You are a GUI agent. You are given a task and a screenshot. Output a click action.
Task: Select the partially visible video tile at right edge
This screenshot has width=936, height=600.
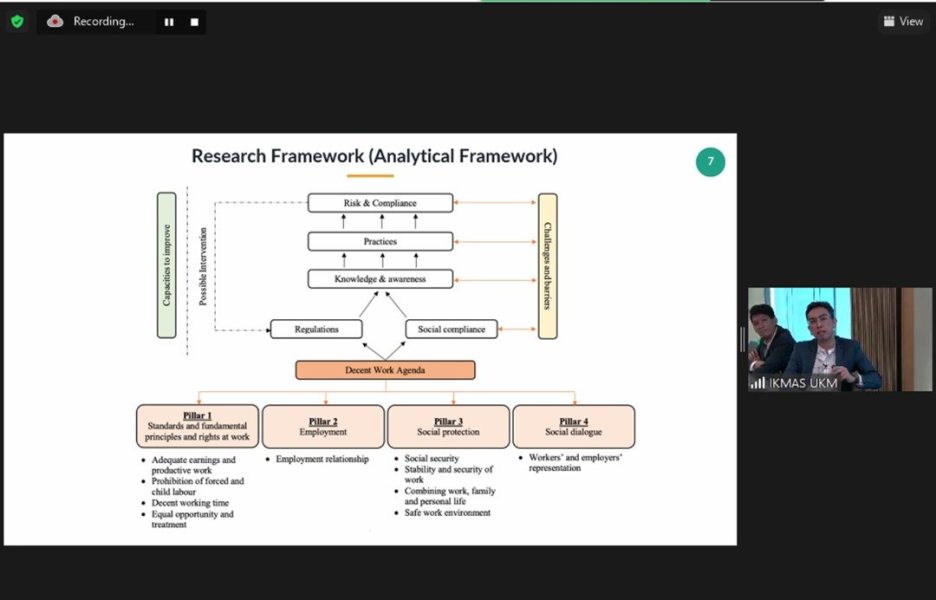pos(916,339)
